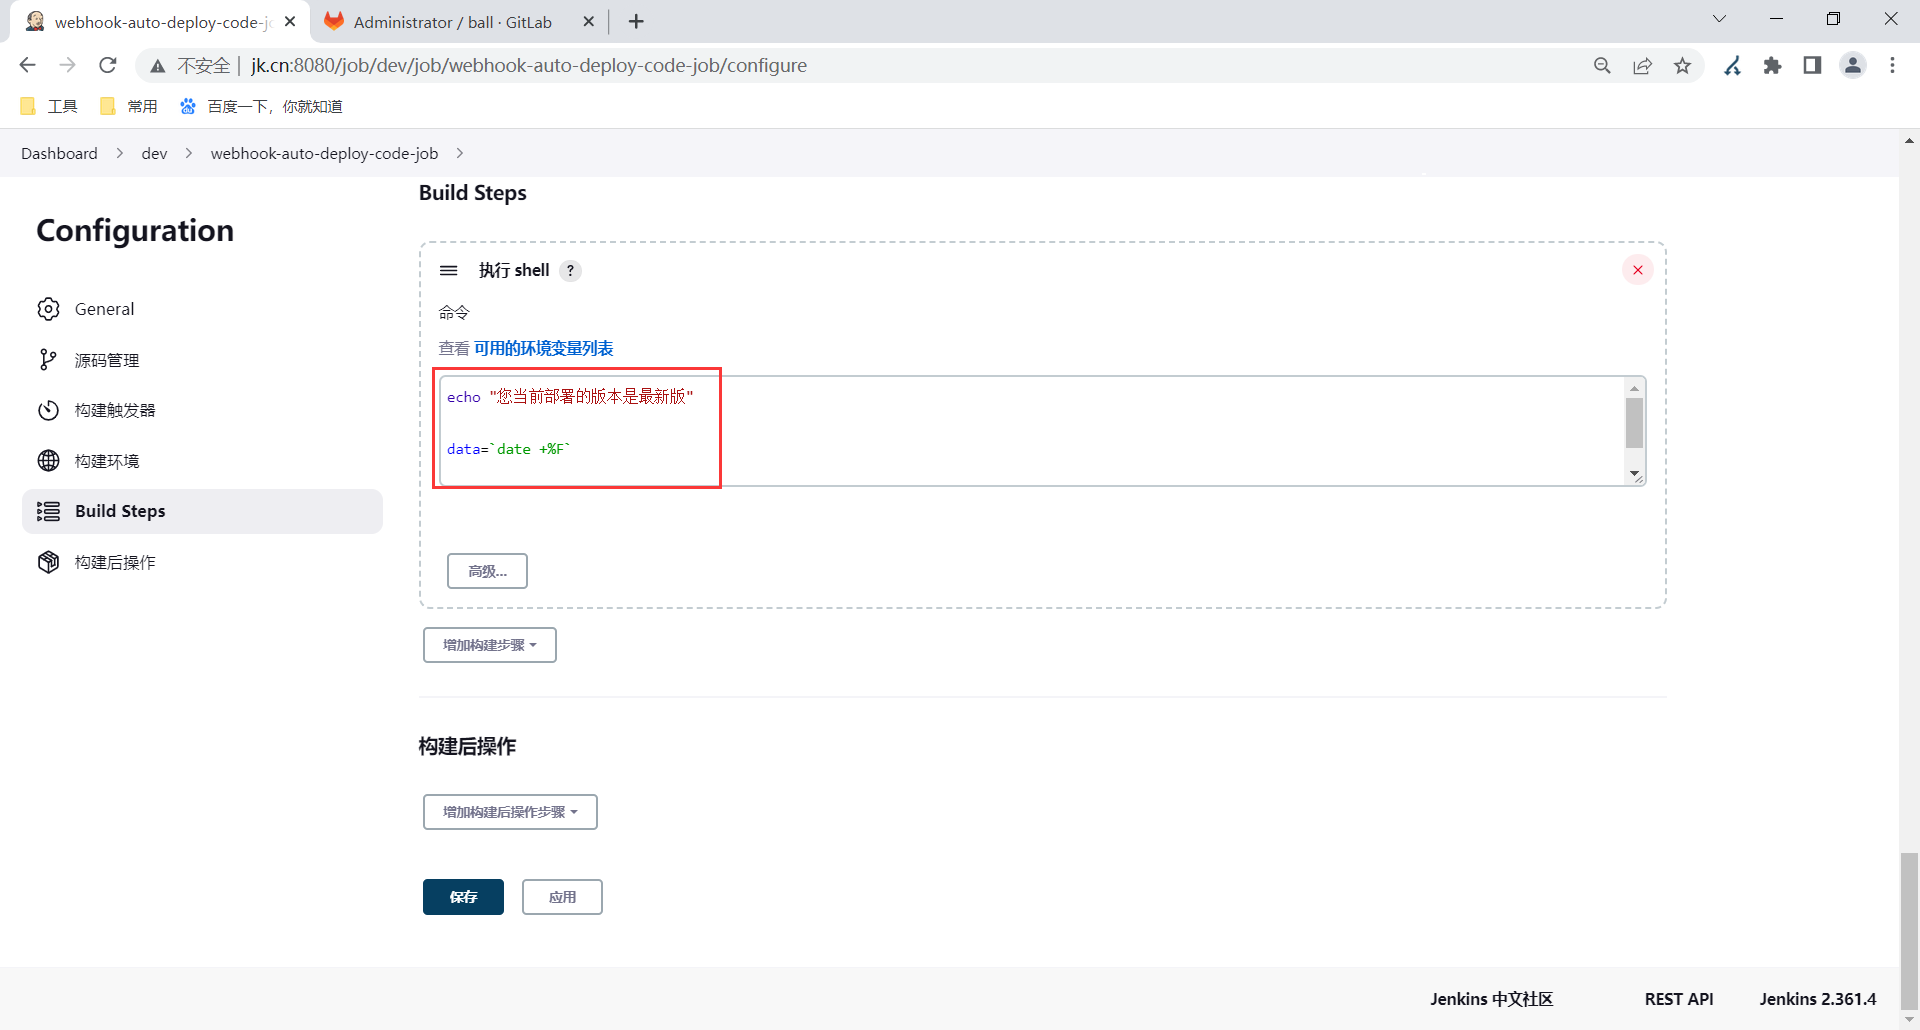The image size is (1920, 1030).
Task: Click the shell command scrollbar thumb
Action: (x=1634, y=423)
